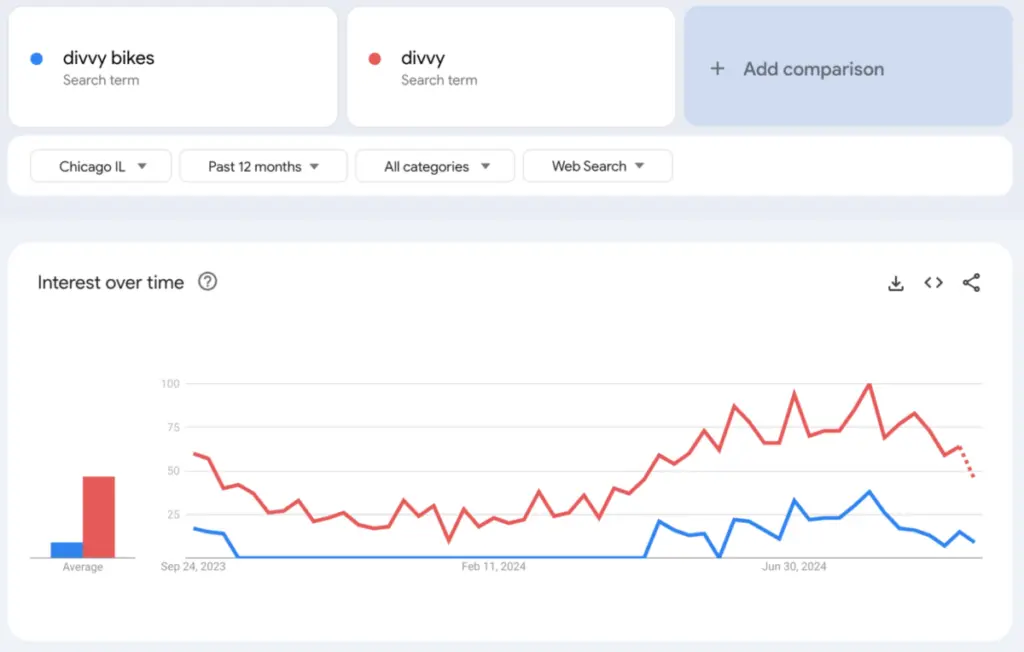Edit the divvy search term card
Screen dimensions: 1024x652
[x=423, y=58]
